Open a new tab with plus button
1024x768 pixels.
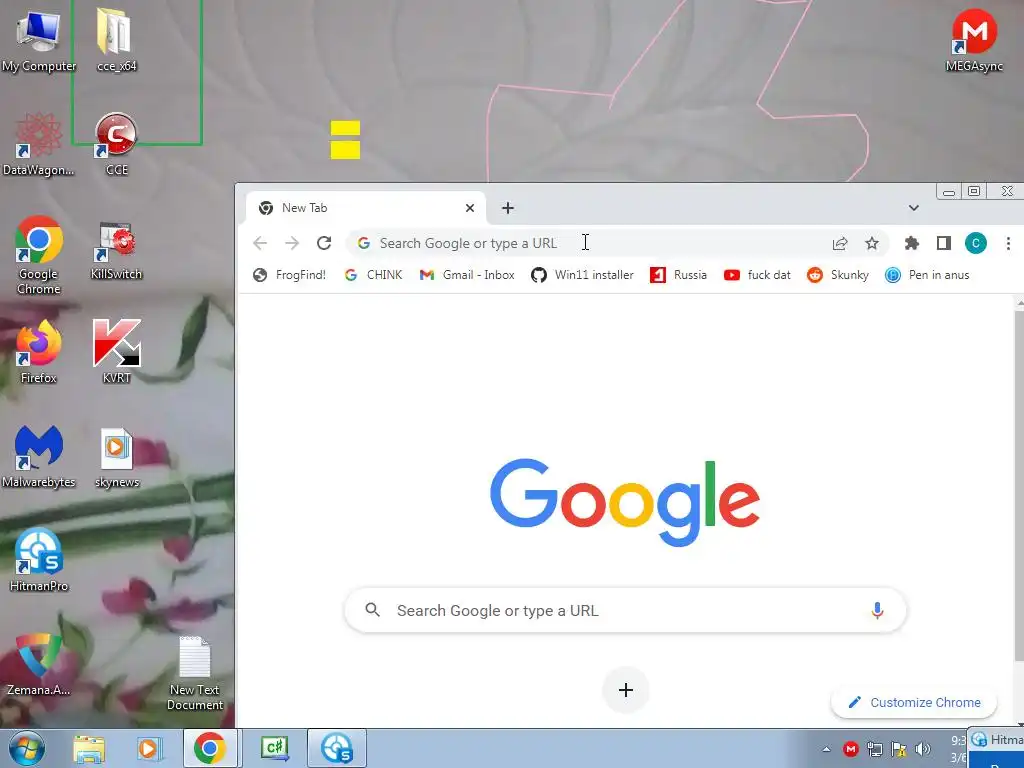(507, 208)
